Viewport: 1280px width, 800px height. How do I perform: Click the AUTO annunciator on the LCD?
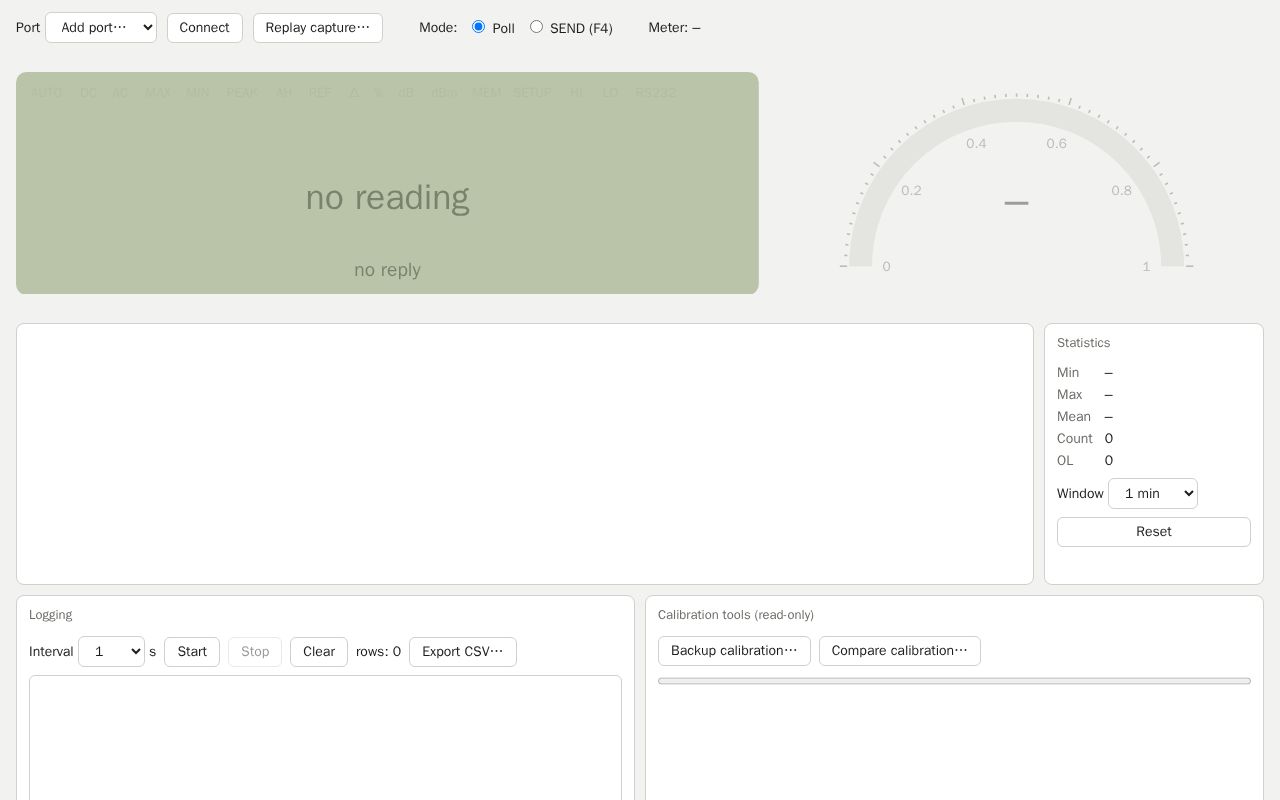point(46,93)
